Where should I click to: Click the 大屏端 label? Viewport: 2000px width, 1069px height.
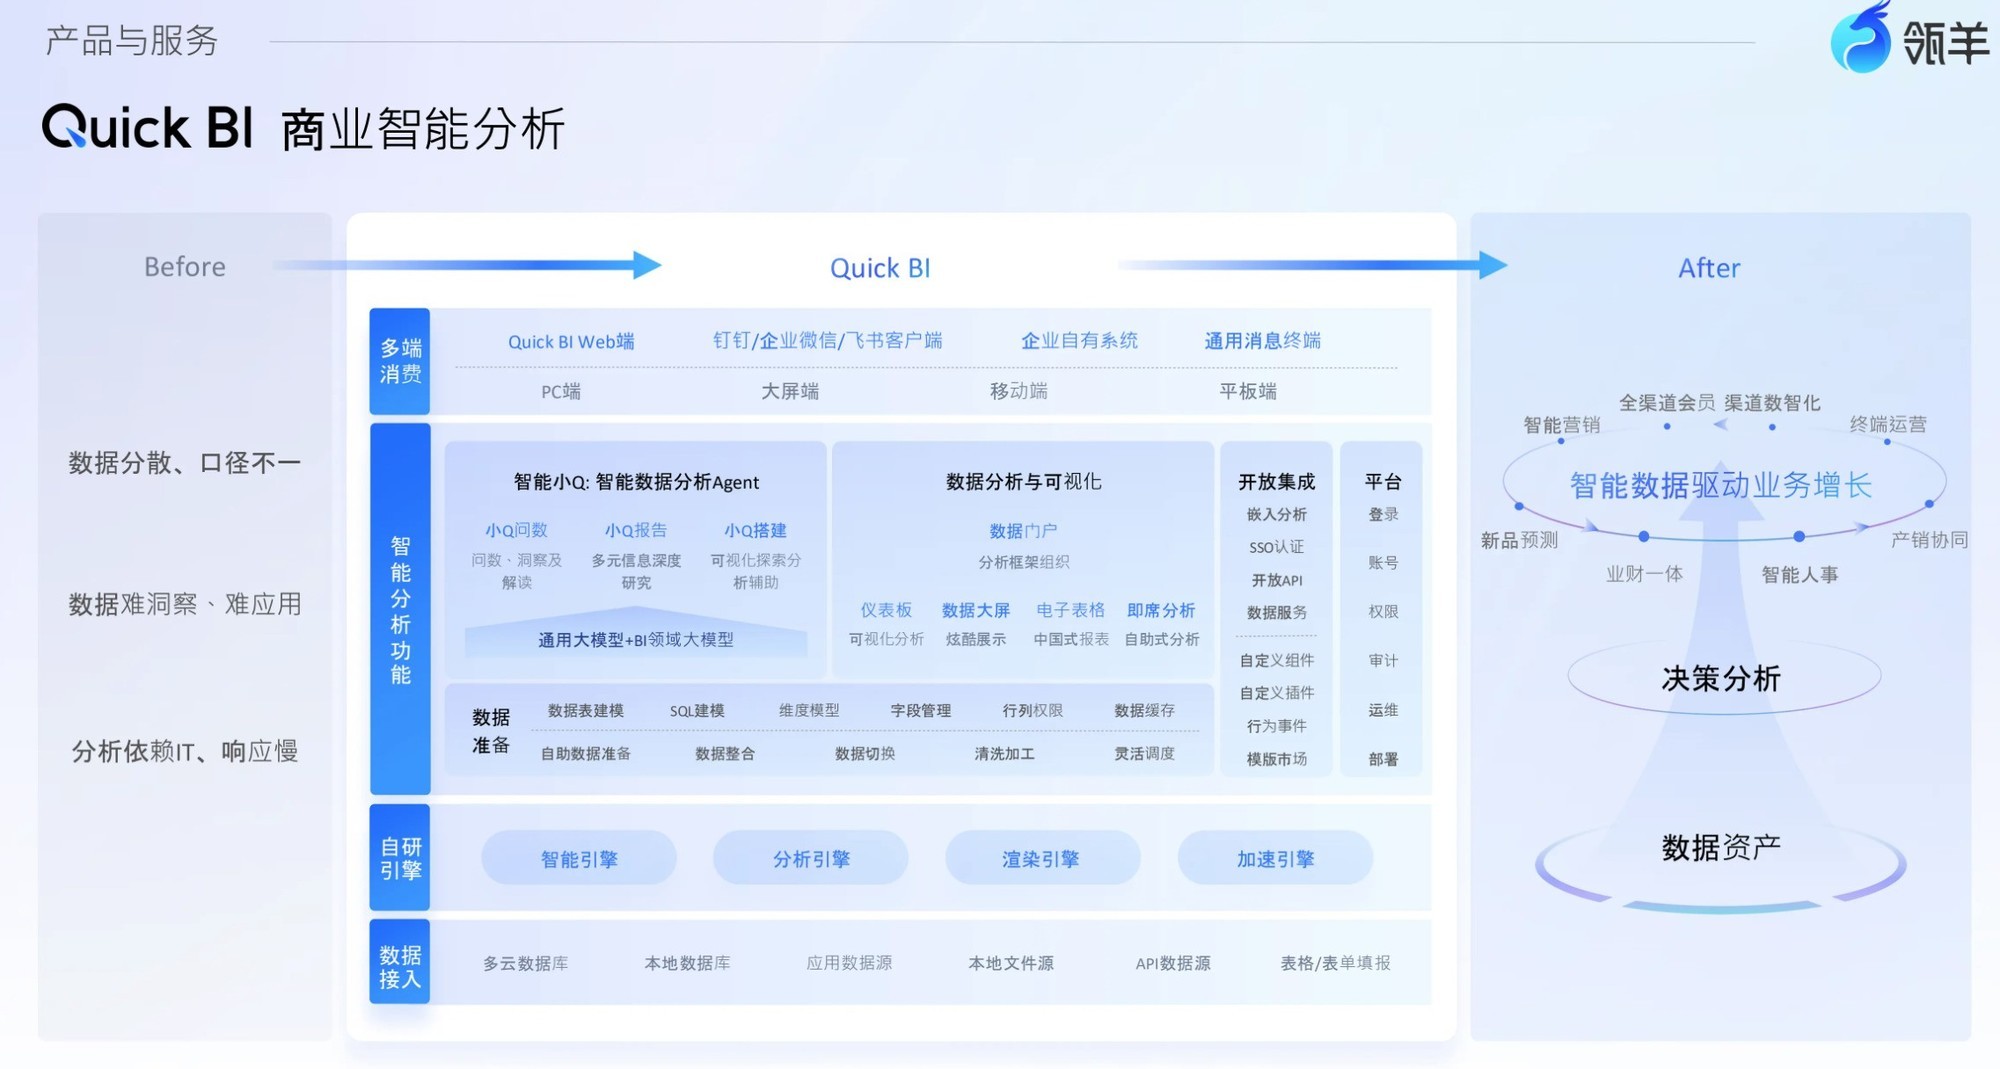coord(790,391)
